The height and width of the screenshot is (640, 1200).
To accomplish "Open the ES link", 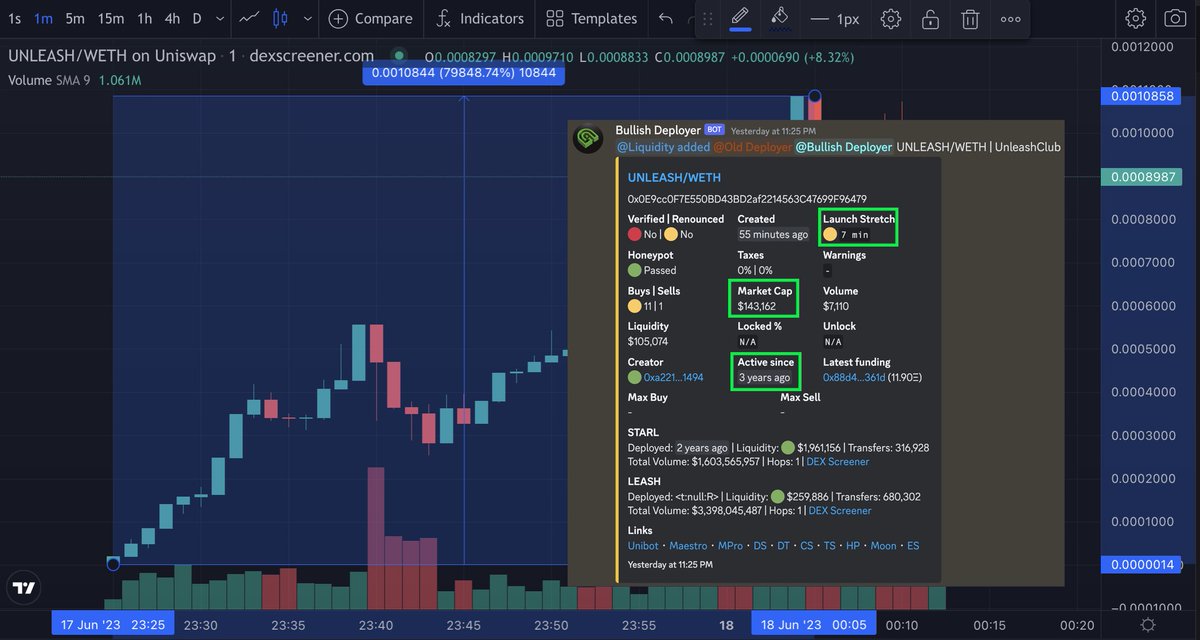I will (912, 546).
